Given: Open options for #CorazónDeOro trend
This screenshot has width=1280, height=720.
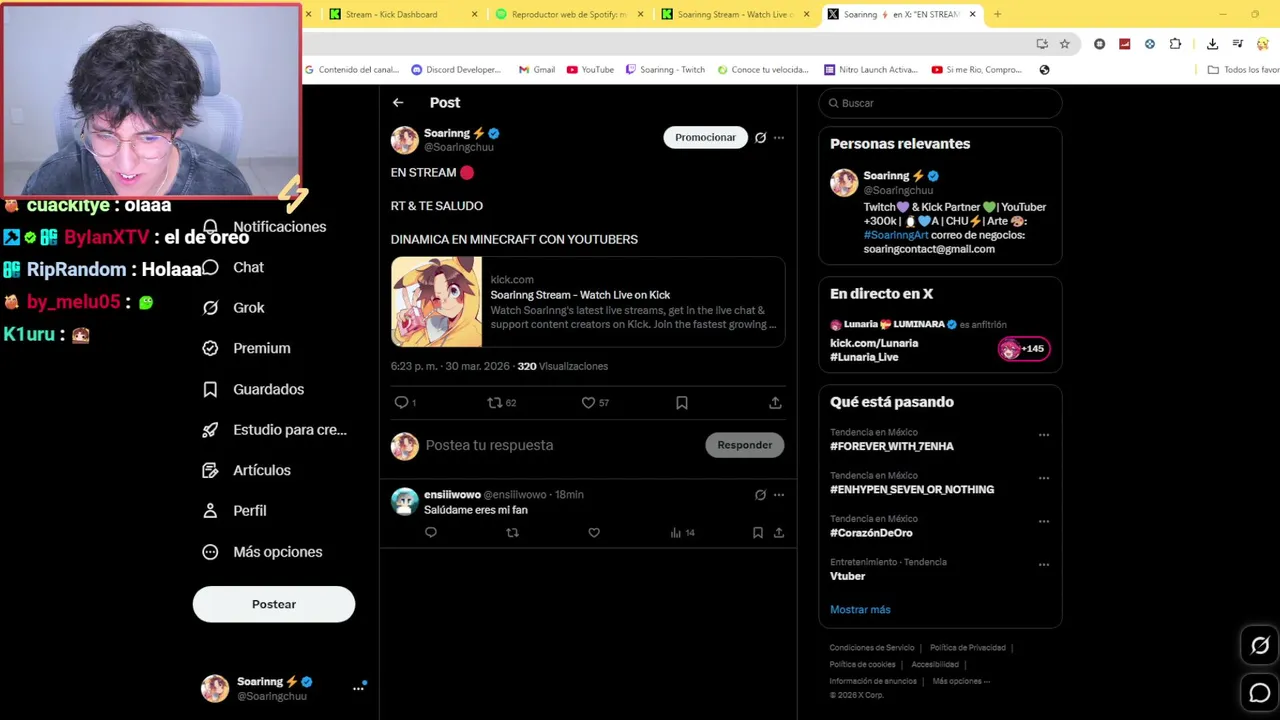Looking at the screenshot, I should [1044, 521].
